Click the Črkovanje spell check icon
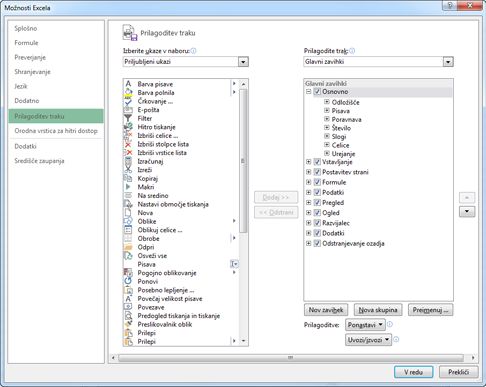486x387 pixels. click(x=128, y=101)
